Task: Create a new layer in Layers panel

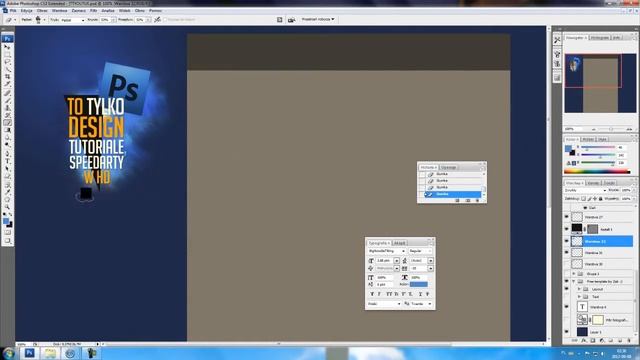Action: point(620,340)
